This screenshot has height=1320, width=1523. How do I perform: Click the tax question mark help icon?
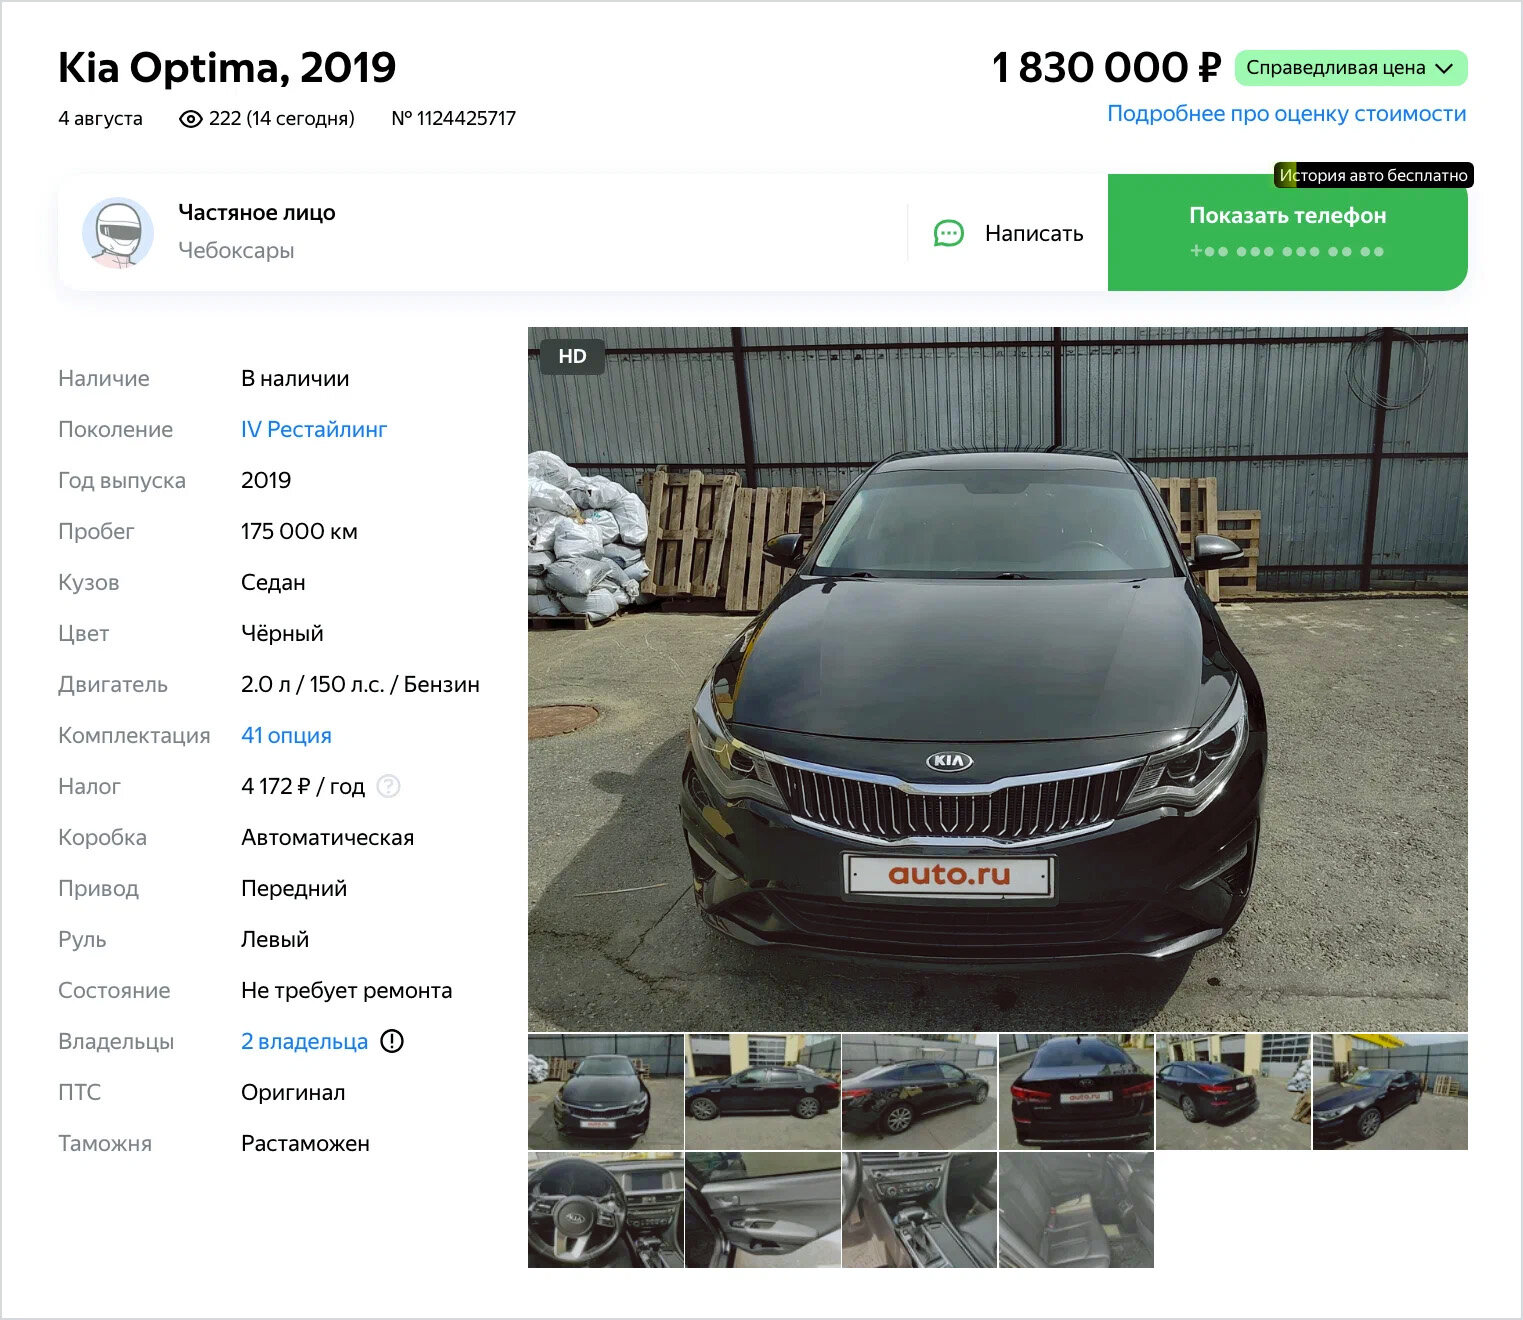389,787
